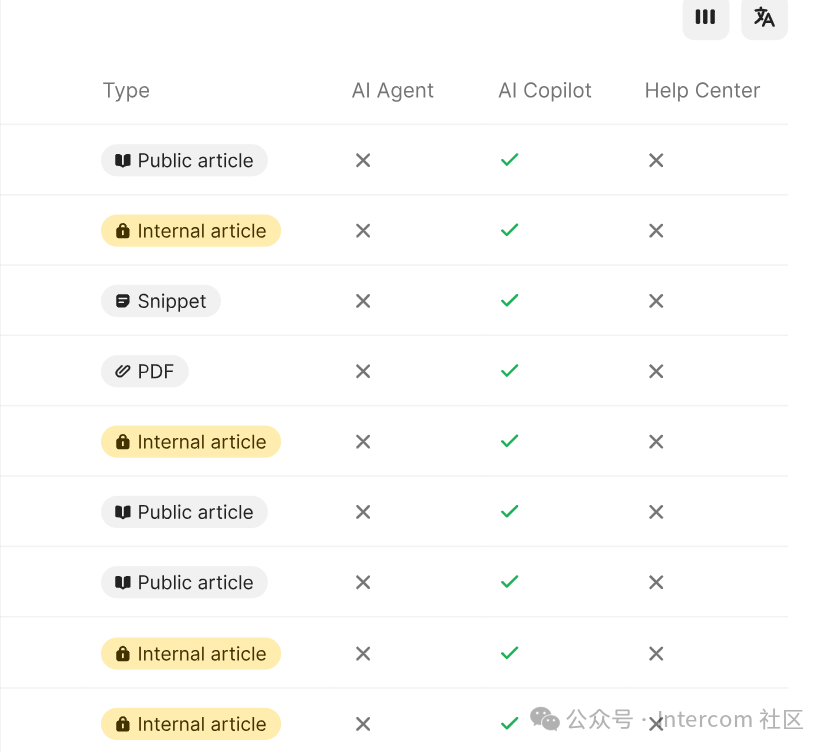Sort by the Type column header
This screenshot has height=752, width=830.
tap(126, 91)
